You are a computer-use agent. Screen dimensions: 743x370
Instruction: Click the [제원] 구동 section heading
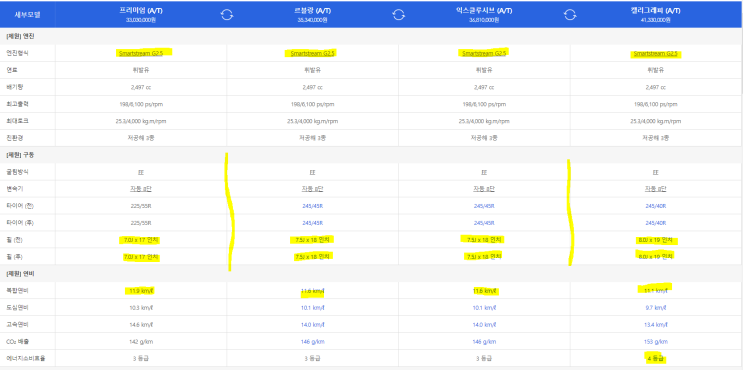(19, 155)
